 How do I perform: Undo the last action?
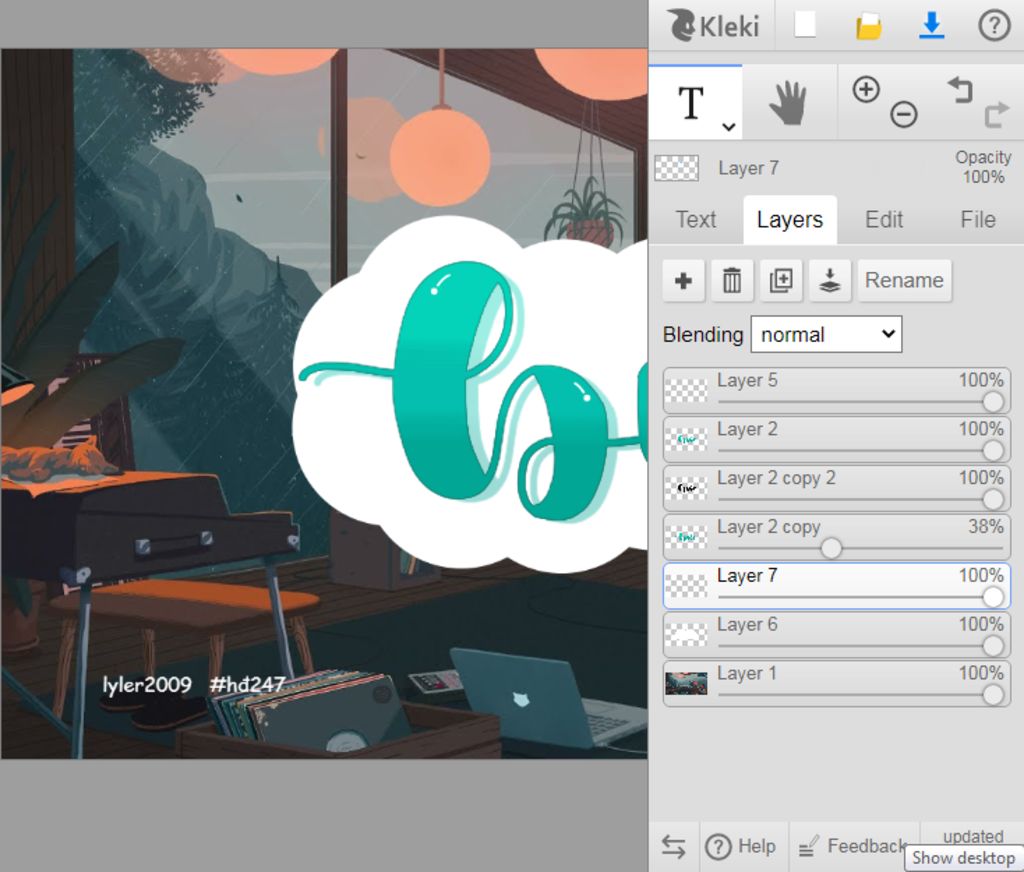tap(960, 90)
